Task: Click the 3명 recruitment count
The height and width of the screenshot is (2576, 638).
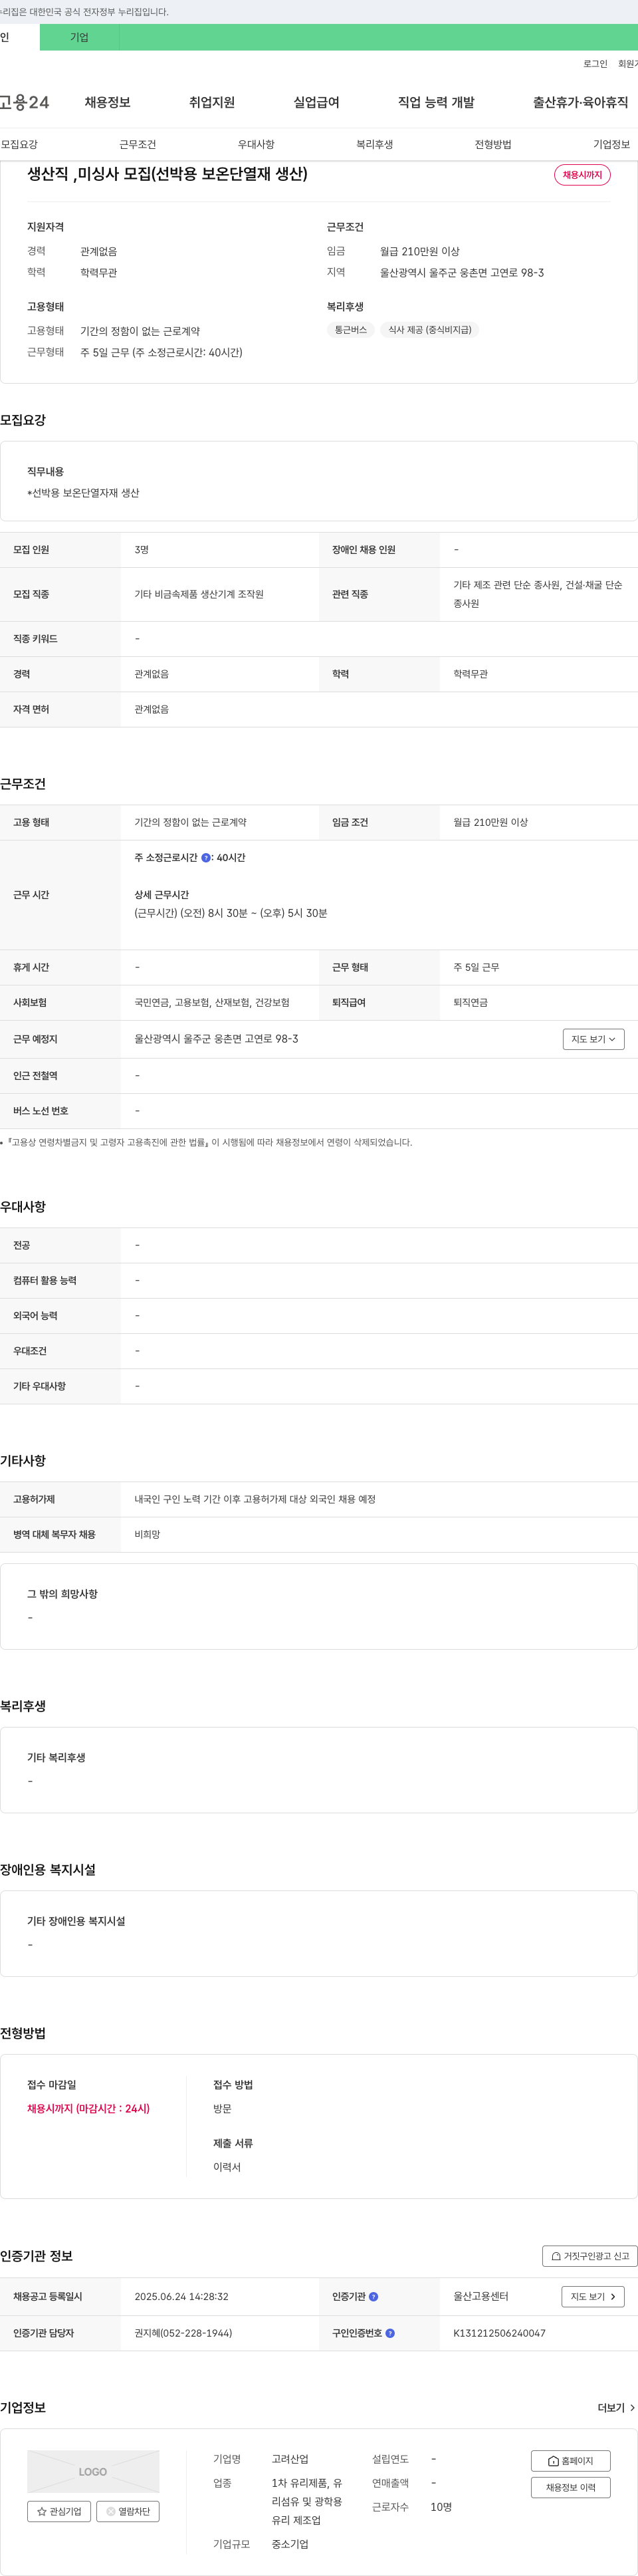Action: 142,550
